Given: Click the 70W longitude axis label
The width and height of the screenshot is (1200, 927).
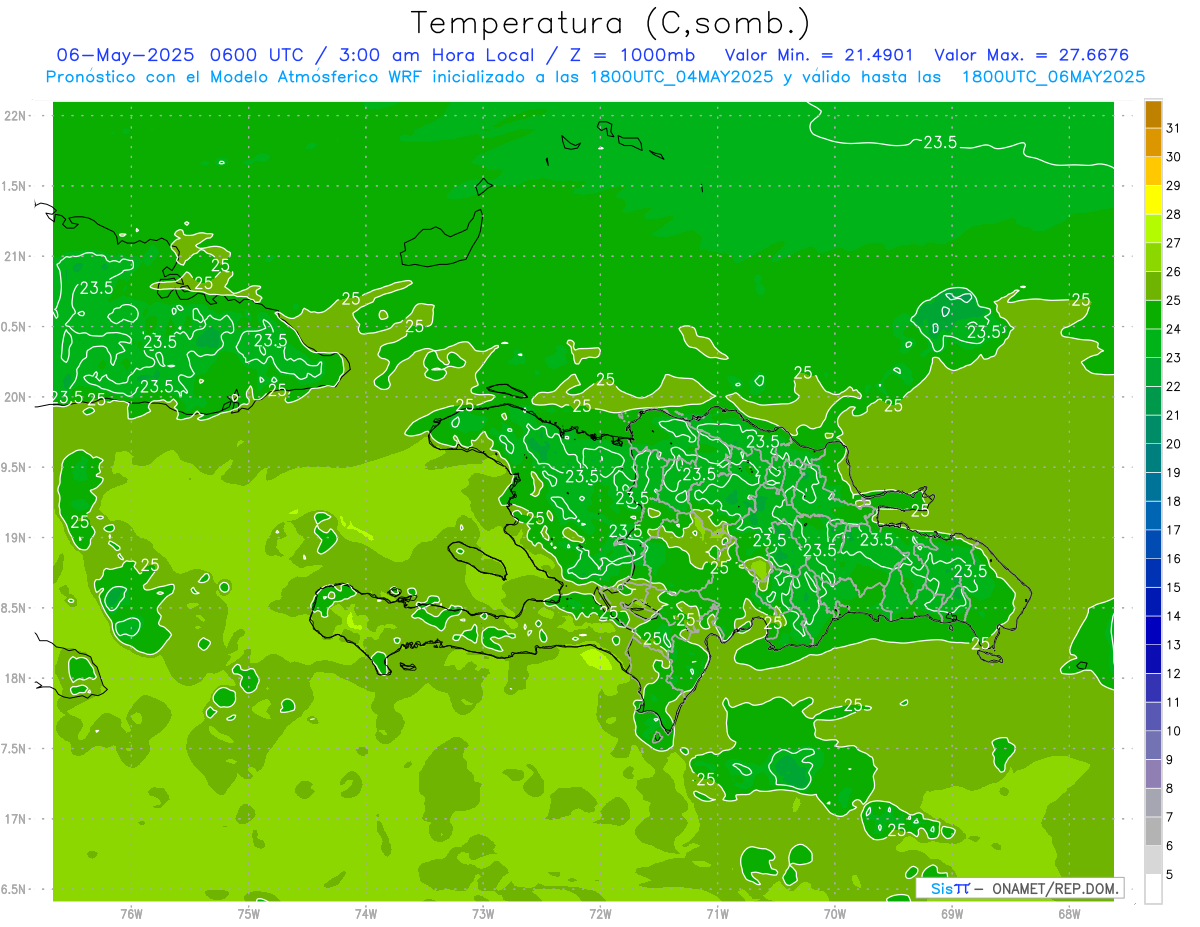Looking at the screenshot, I should [835, 913].
